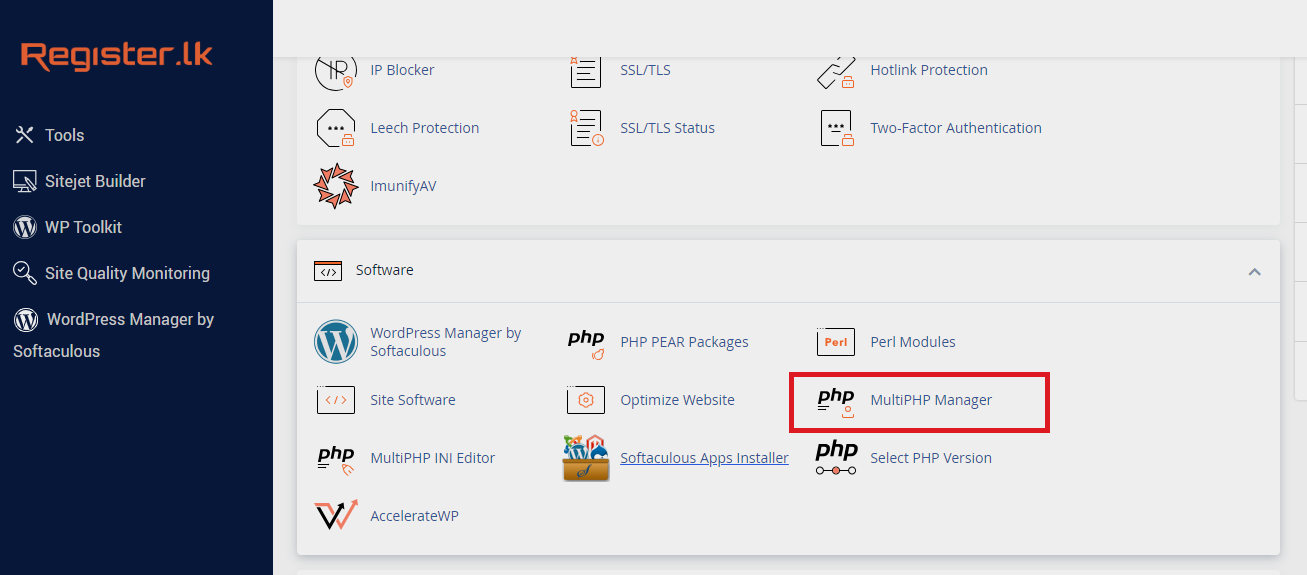Click the WP Toolkit WordPress icon
This screenshot has height=575, width=1307.
25,227
